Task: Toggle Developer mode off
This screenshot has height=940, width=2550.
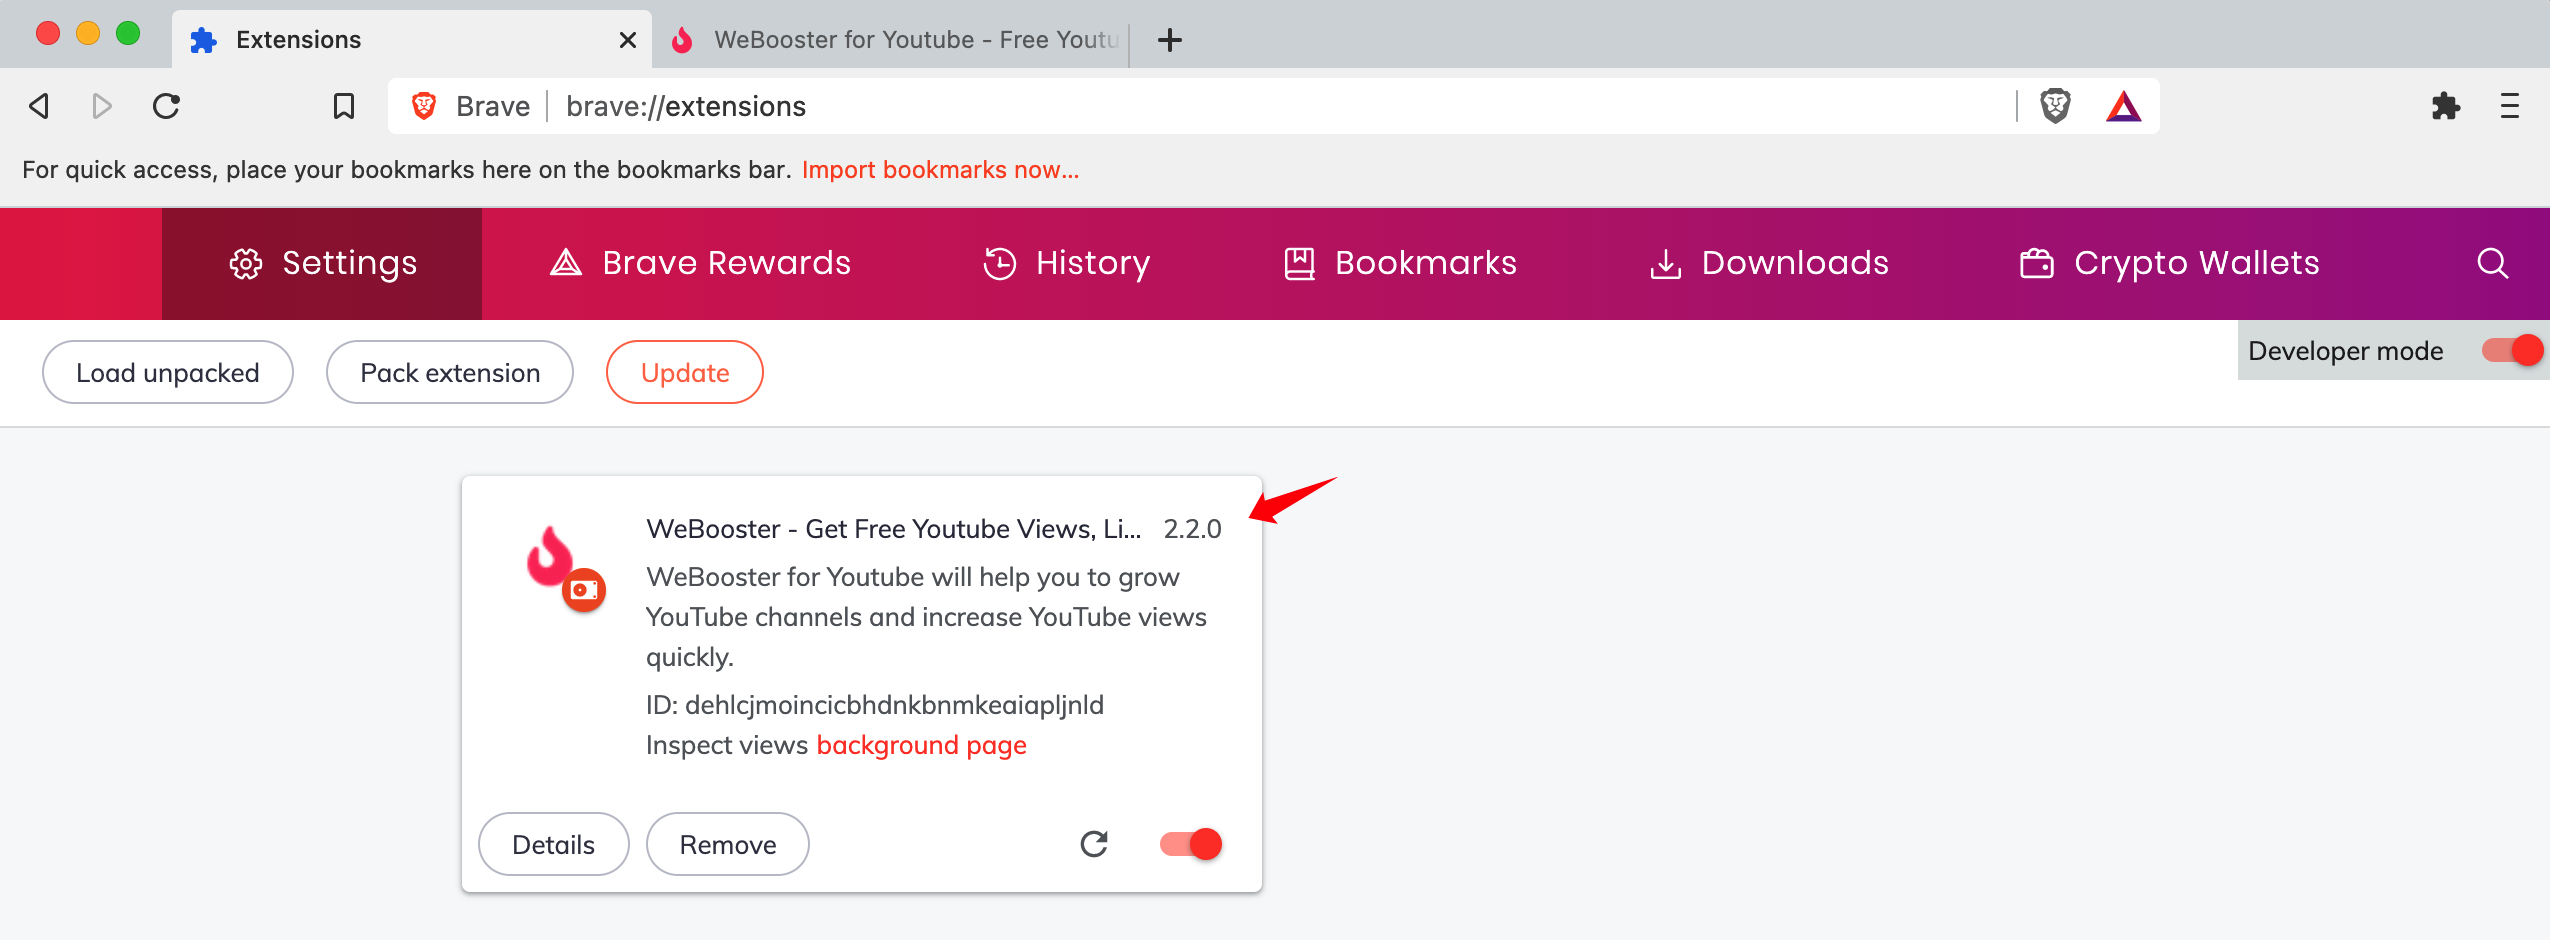Action: point(2512,351)
